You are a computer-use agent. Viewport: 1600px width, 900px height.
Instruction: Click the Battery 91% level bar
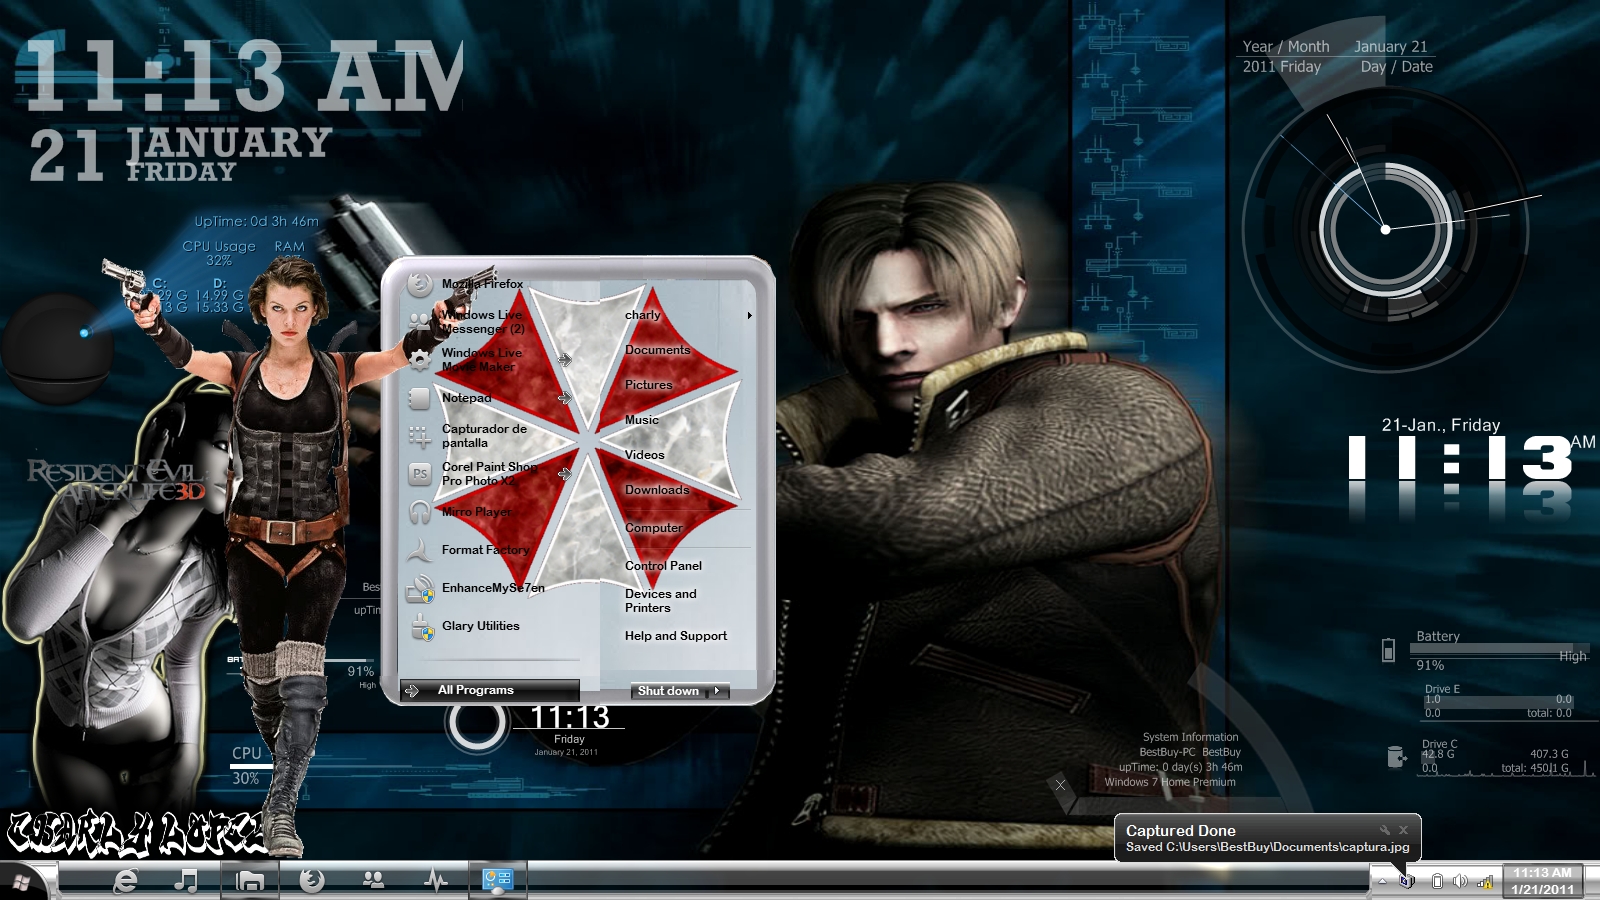point(1501,650)
